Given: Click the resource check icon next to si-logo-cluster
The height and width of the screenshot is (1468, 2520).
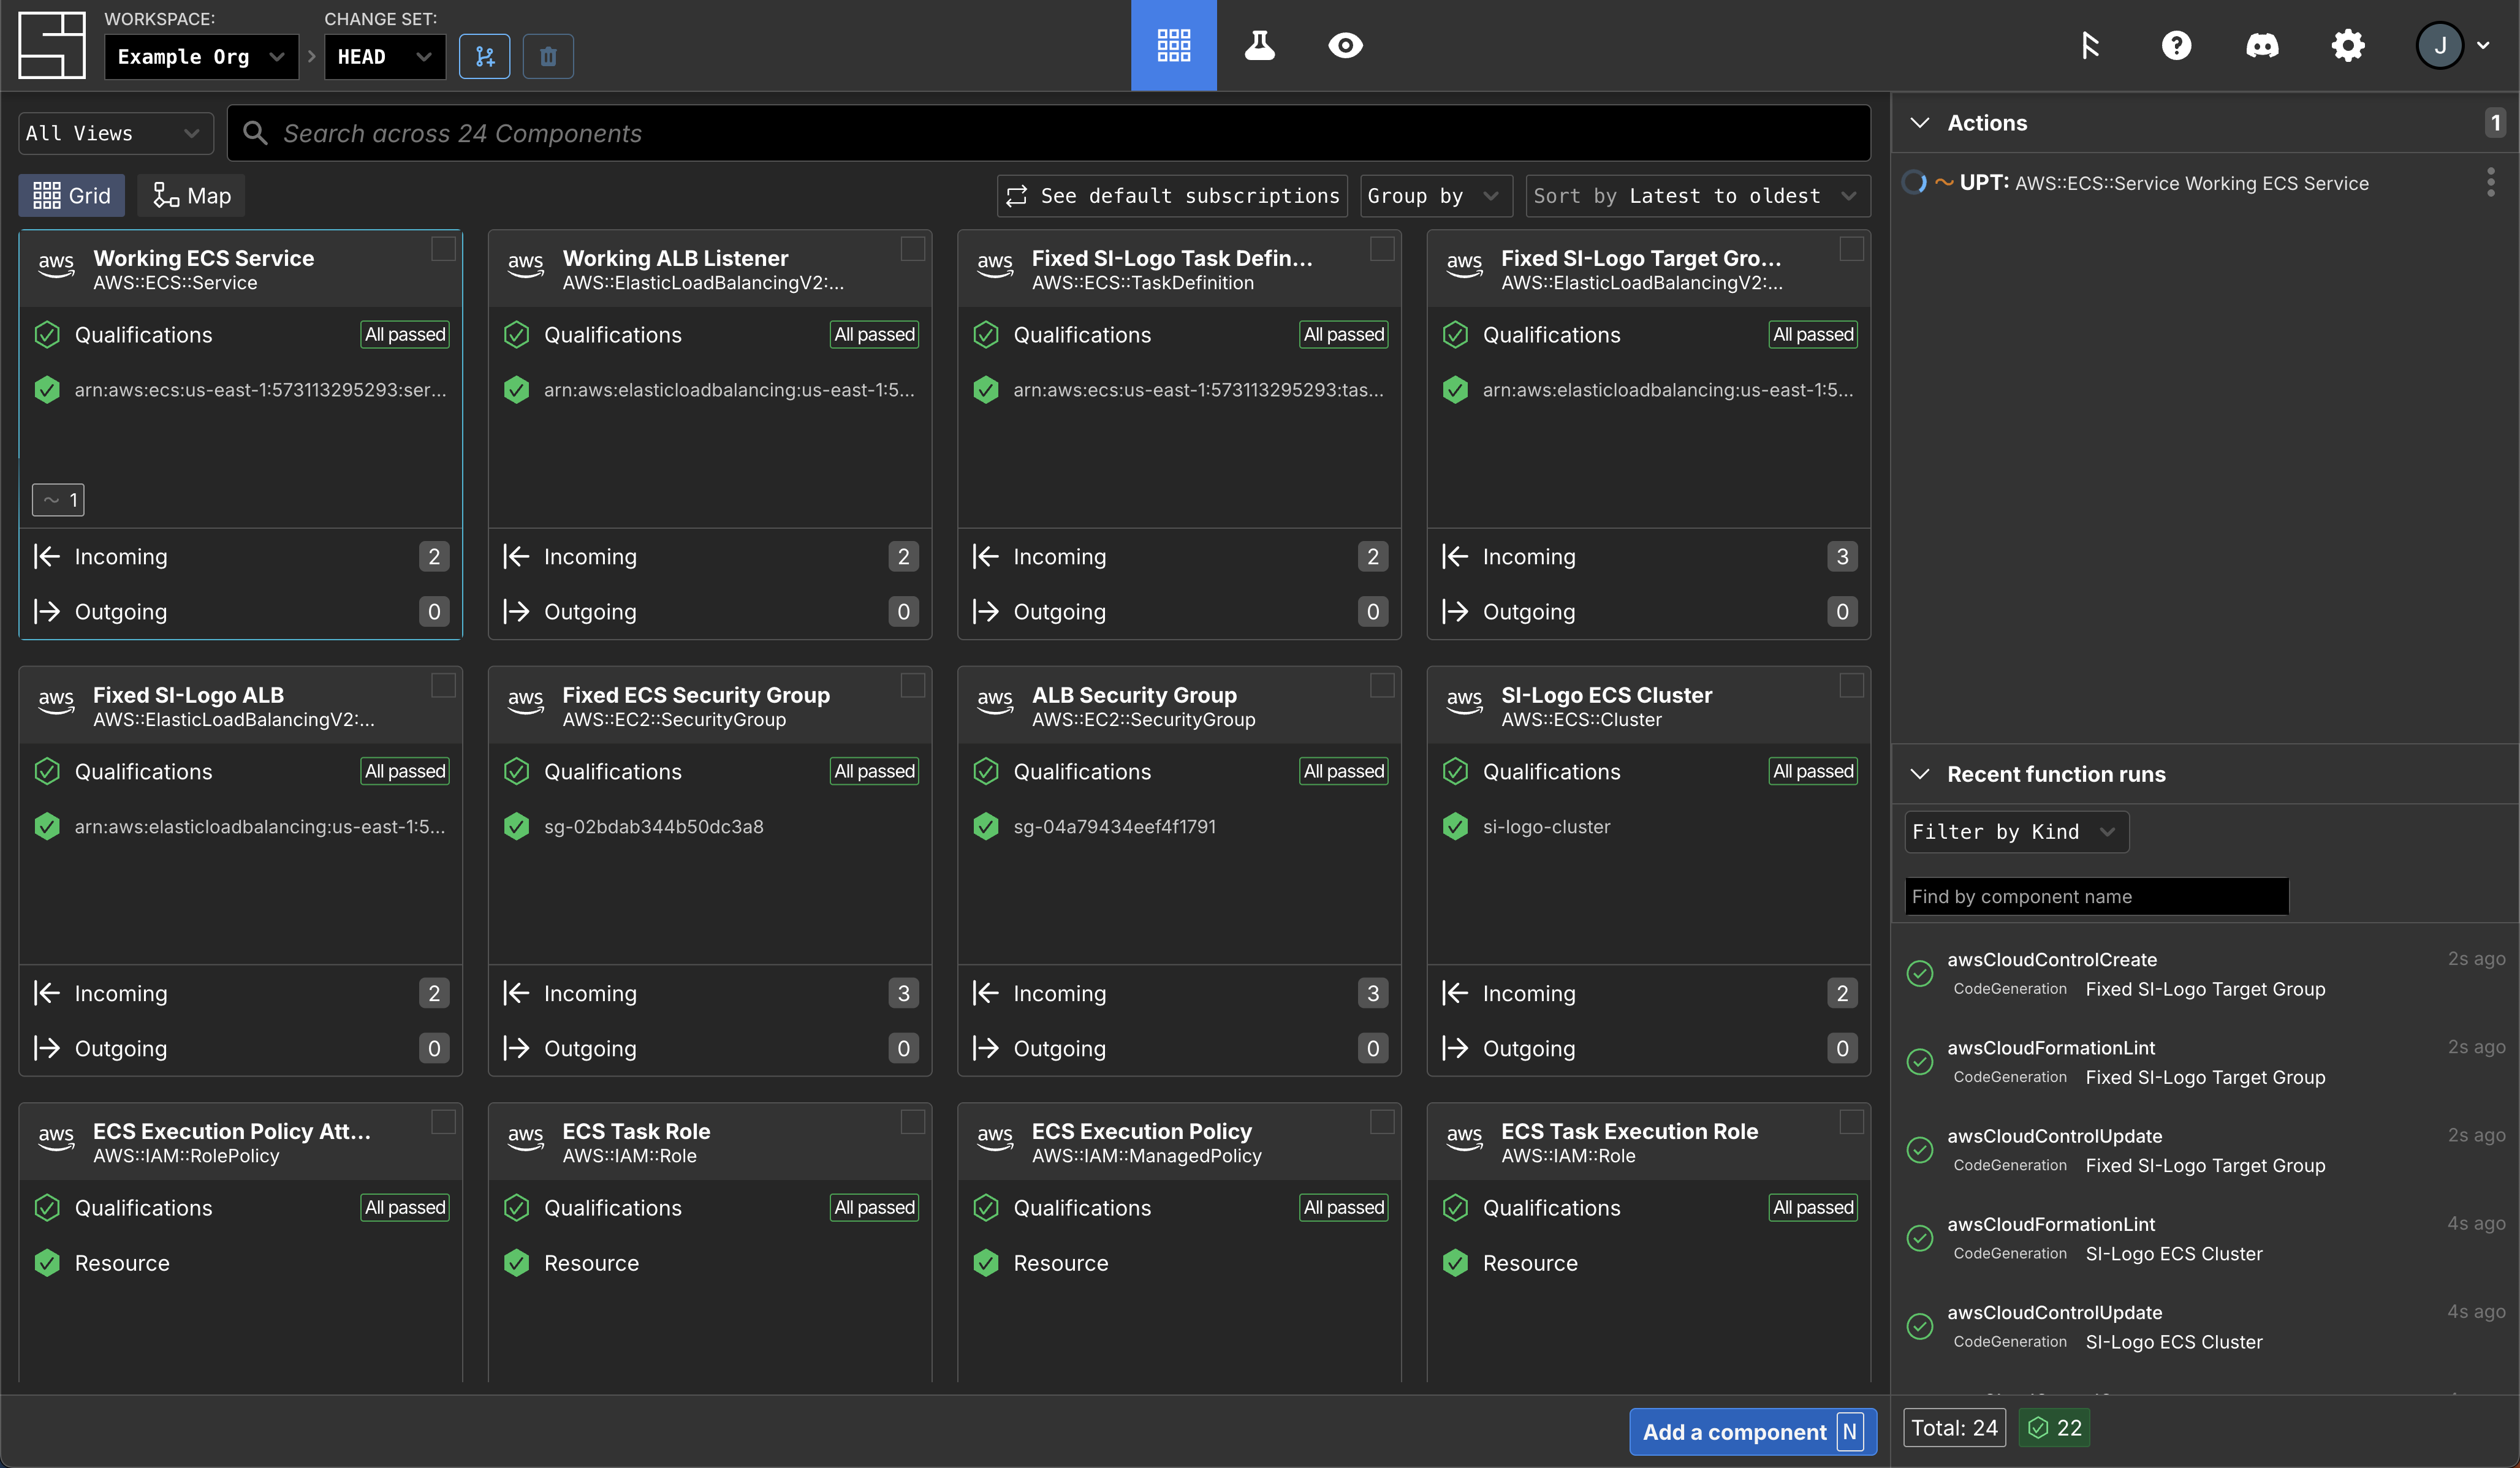Looking at the screenshot, I should coord(1456,826).
